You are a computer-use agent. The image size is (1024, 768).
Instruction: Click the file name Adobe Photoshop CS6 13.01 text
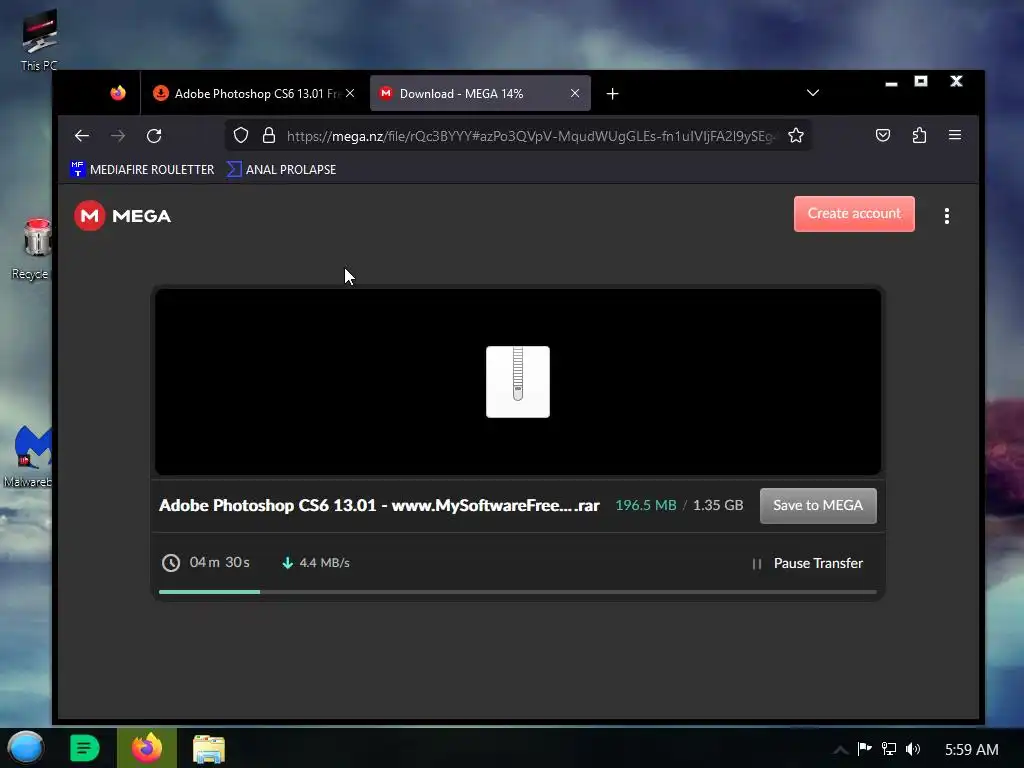(x=379, y=505)
